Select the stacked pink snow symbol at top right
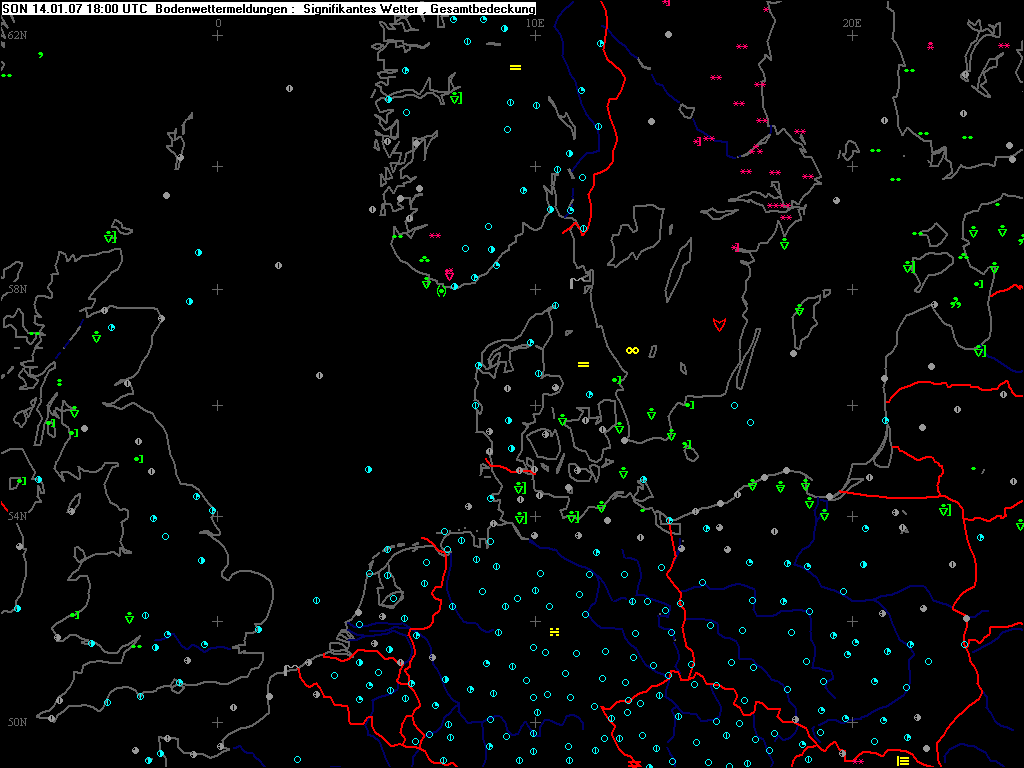The image size is (1024, 768). click(930, 45)
